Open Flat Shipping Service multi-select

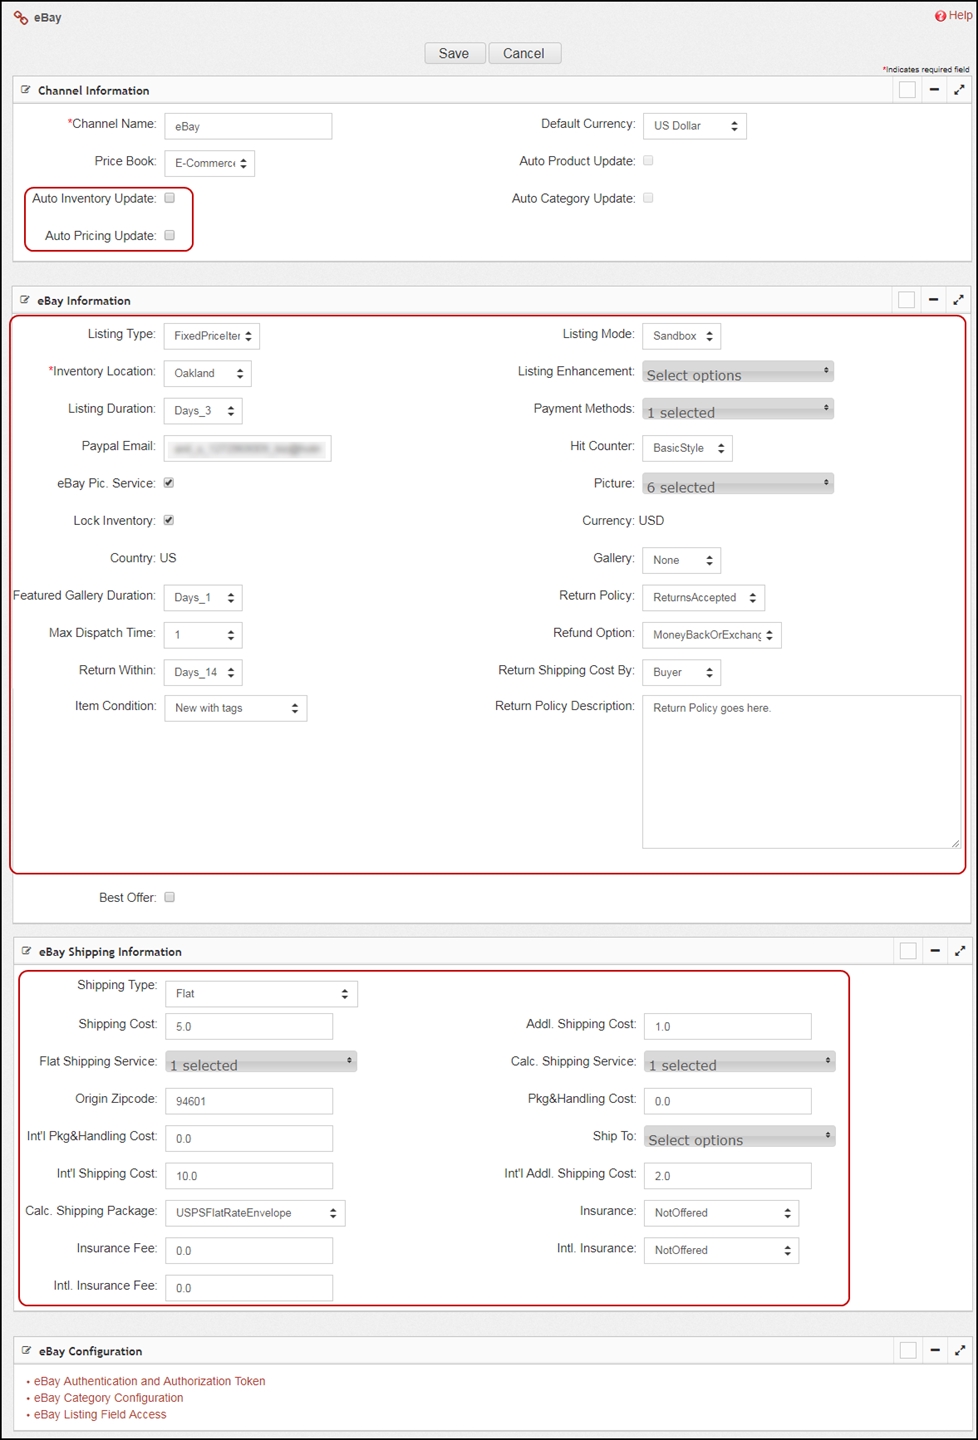(x=261, y=1062)
